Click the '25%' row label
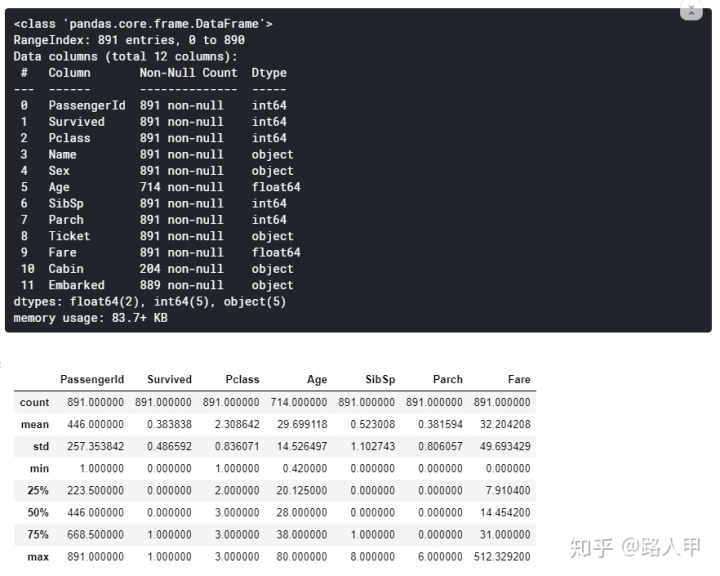This screenshot has width=720, height=576. point(38,491)
